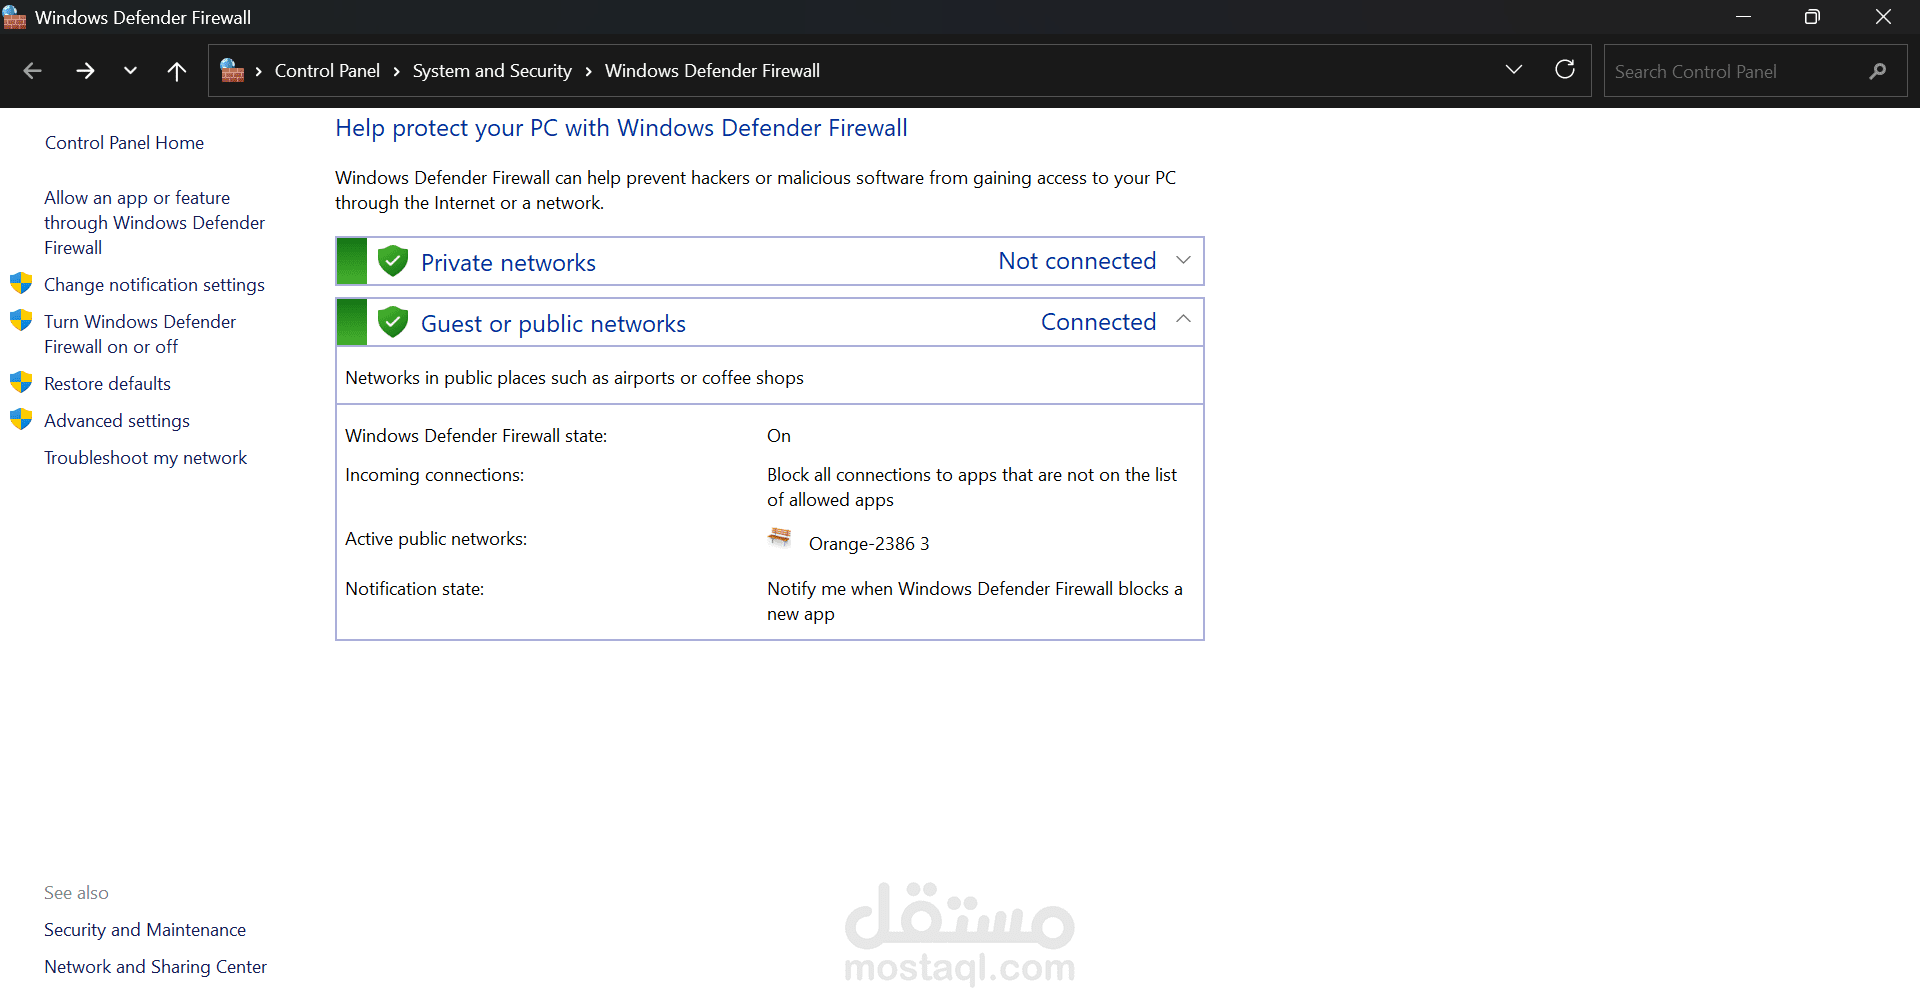Click Windows Defender Firewall state label

476,436
